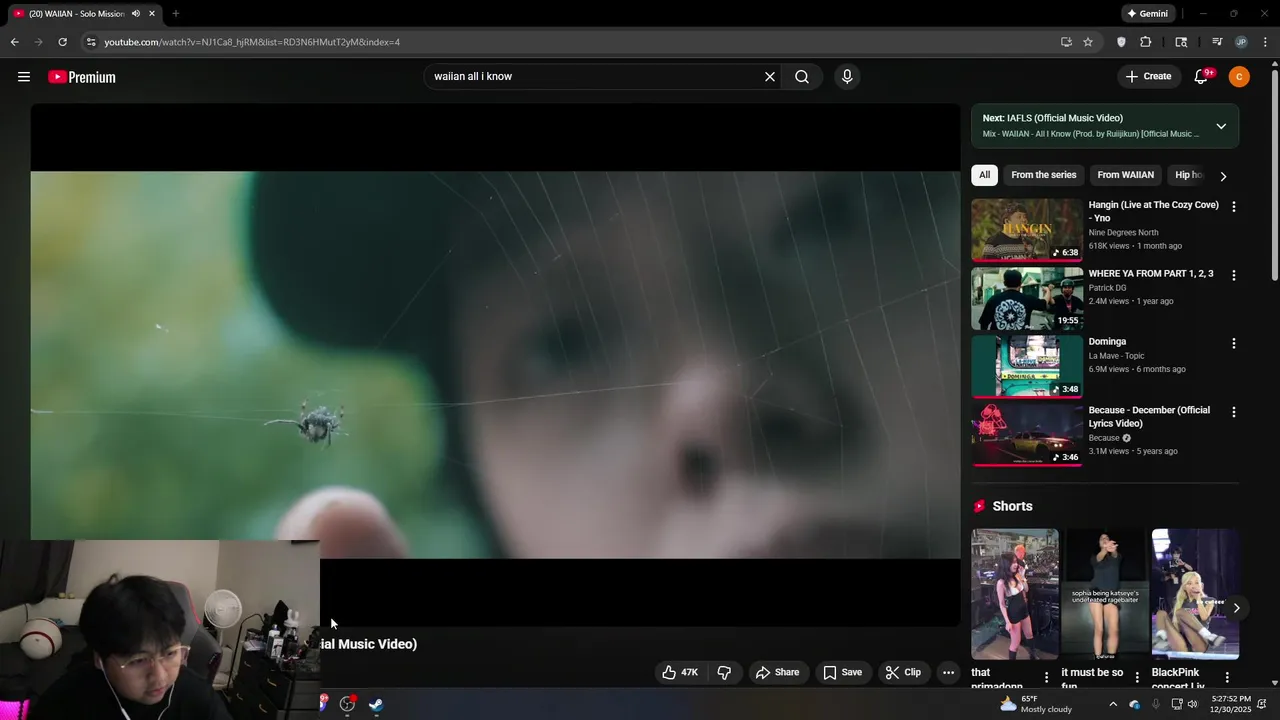
Task: Dislike the video
Action: pyautogui.click(x=725, y=673)
